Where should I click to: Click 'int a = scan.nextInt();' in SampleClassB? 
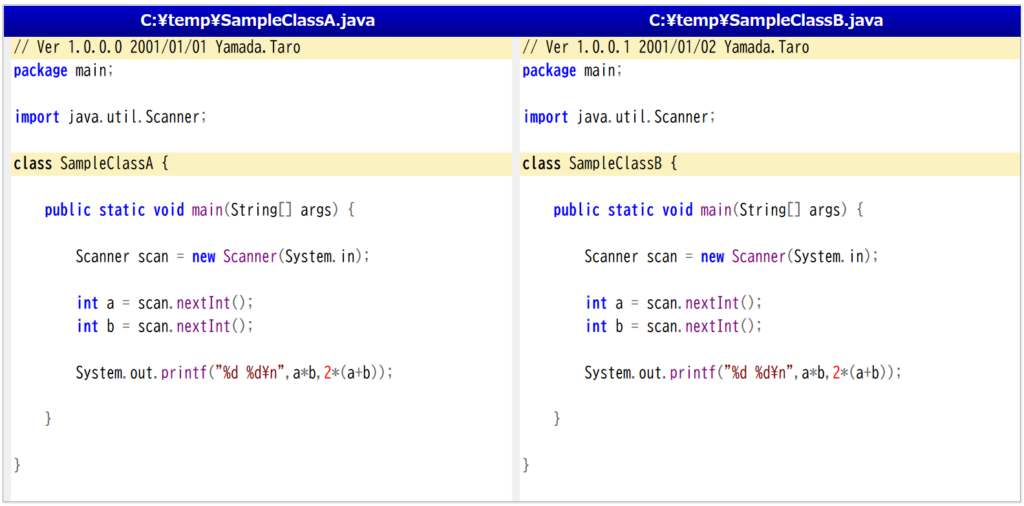[674, 304]
